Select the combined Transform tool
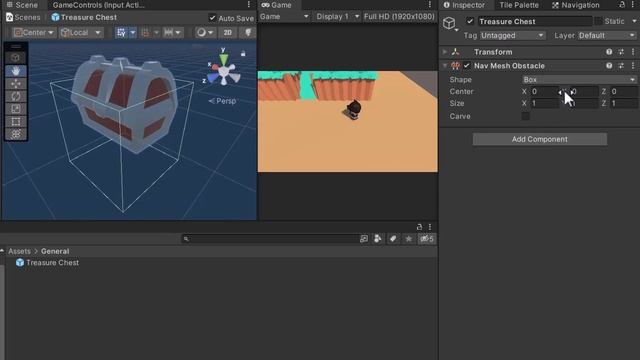Viewport: 640px width, 360px height. pyautogui.click(x=16, y=134)
